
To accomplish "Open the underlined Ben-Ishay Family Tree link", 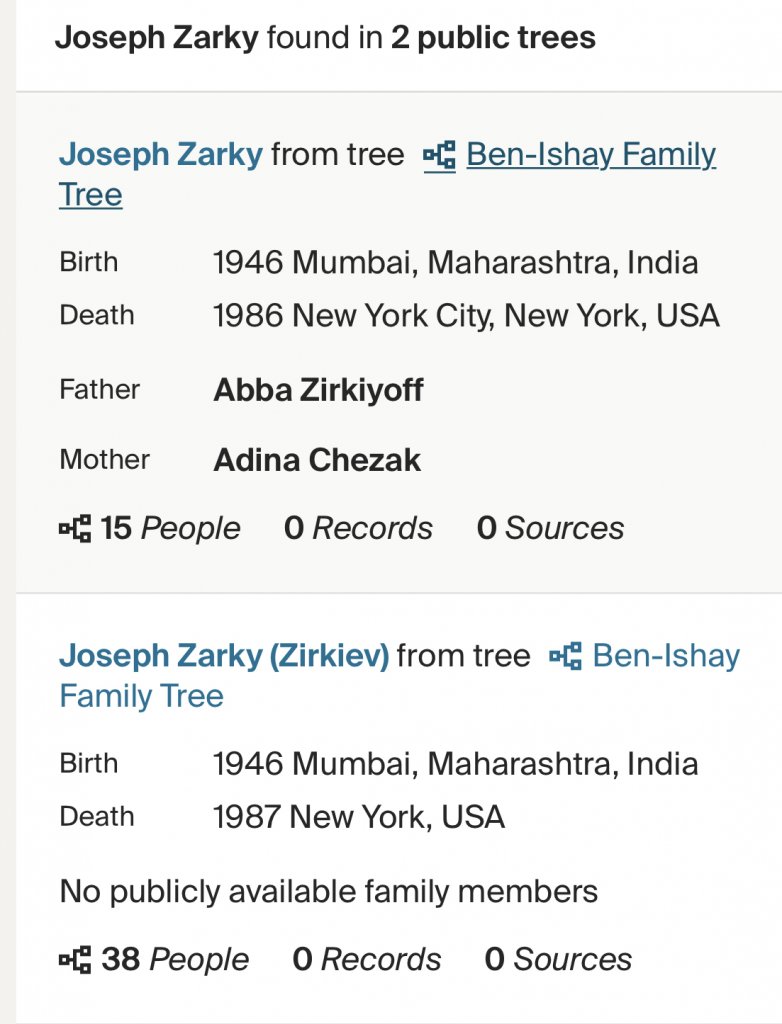I will [x=590, y=155].
